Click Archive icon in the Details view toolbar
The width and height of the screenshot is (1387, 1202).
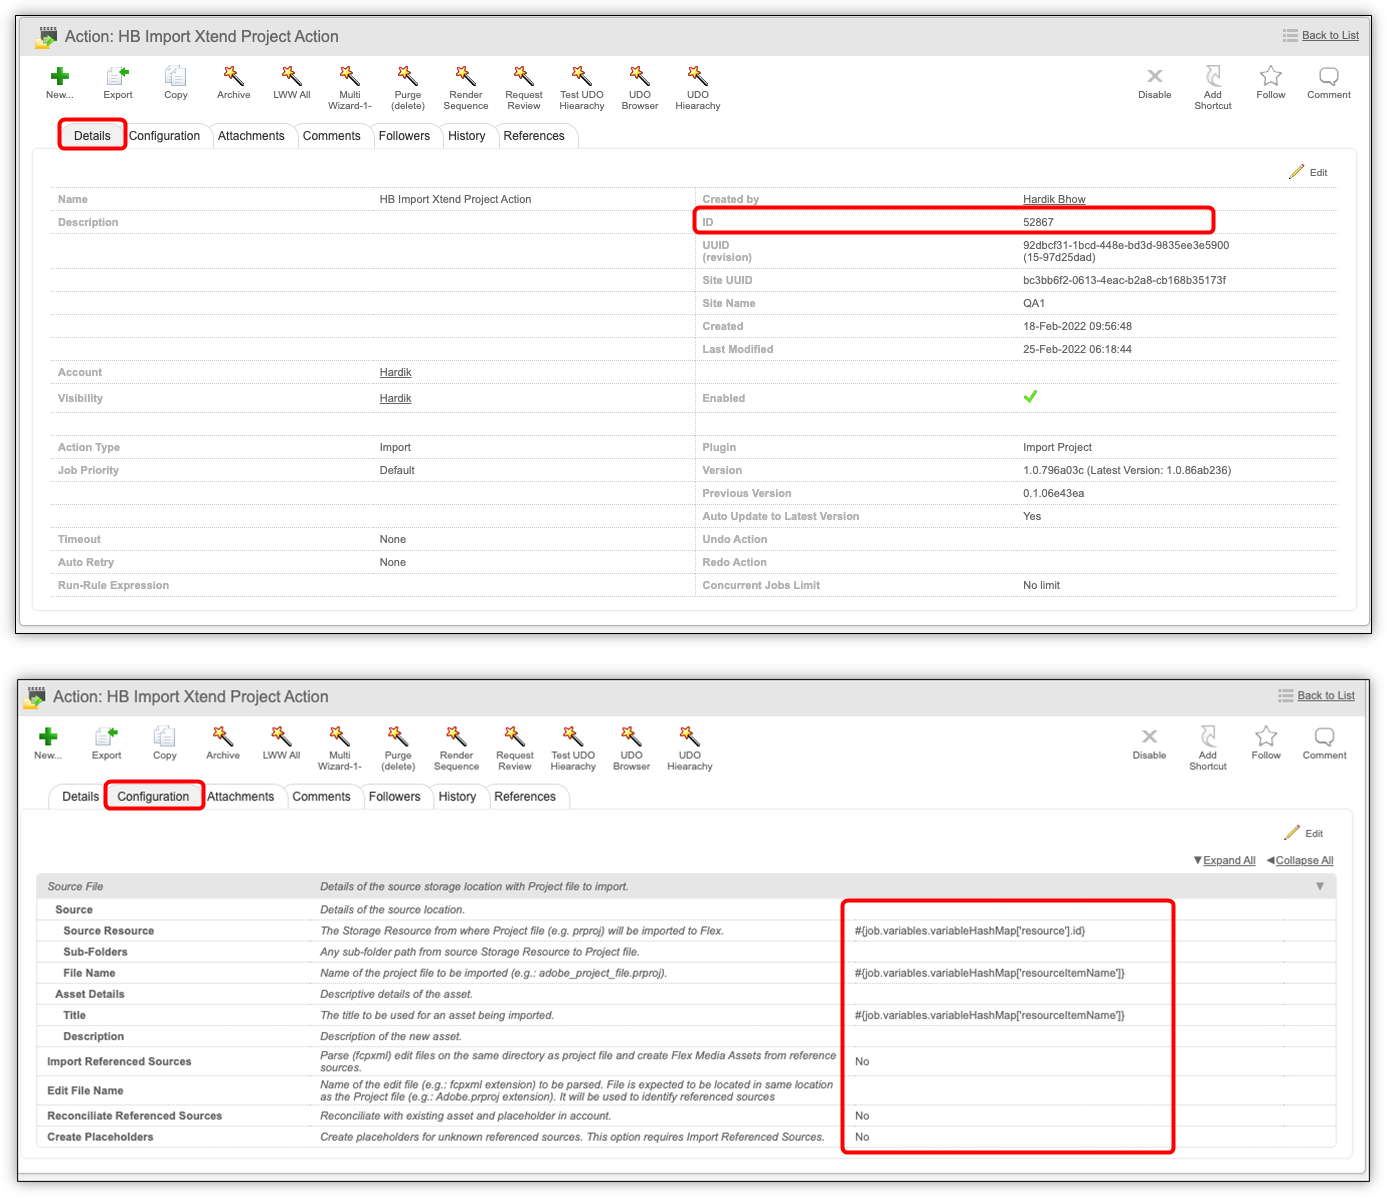pyautogui.click(x=233, y=78)
